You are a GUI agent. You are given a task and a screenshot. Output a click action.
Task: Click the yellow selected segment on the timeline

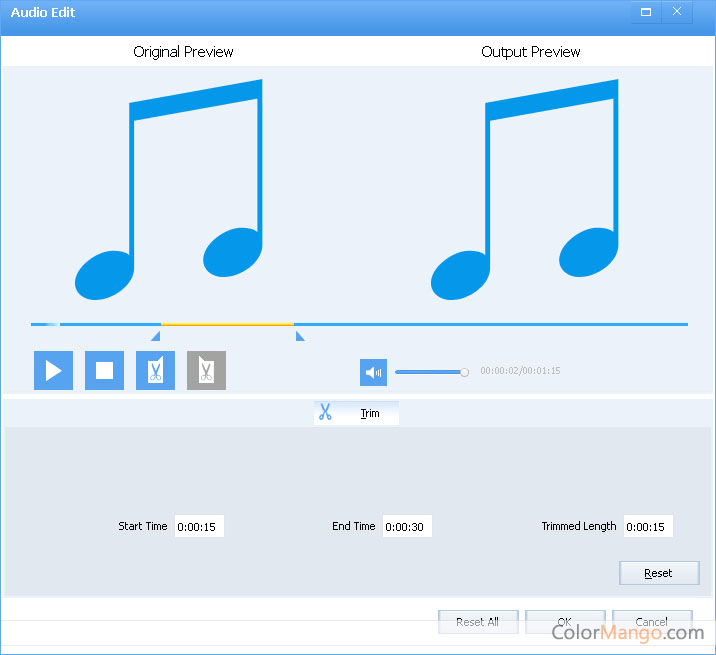click(x=227, y=324)
